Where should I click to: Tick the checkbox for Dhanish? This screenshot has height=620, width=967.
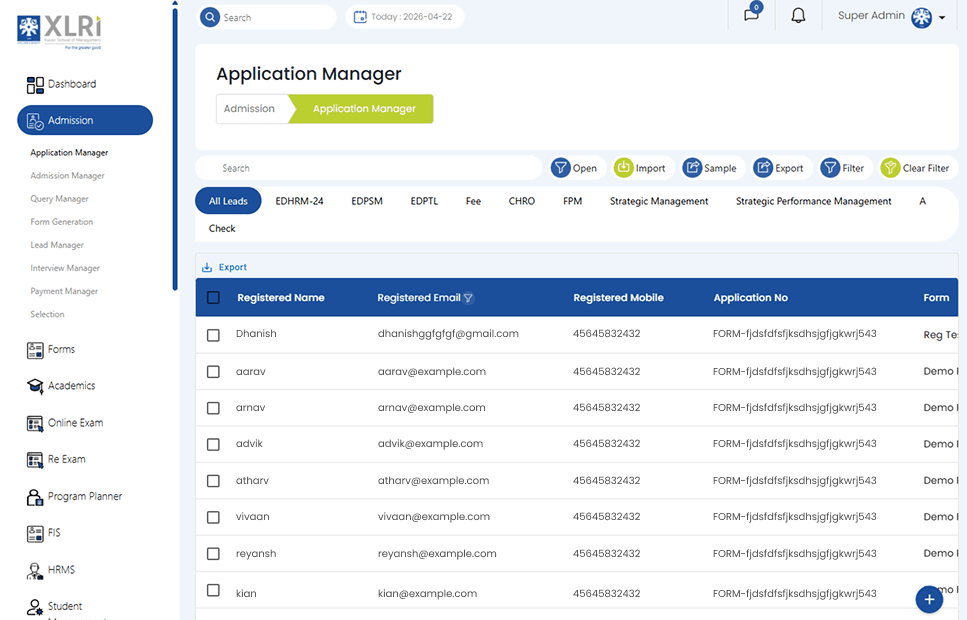(213, 335)
